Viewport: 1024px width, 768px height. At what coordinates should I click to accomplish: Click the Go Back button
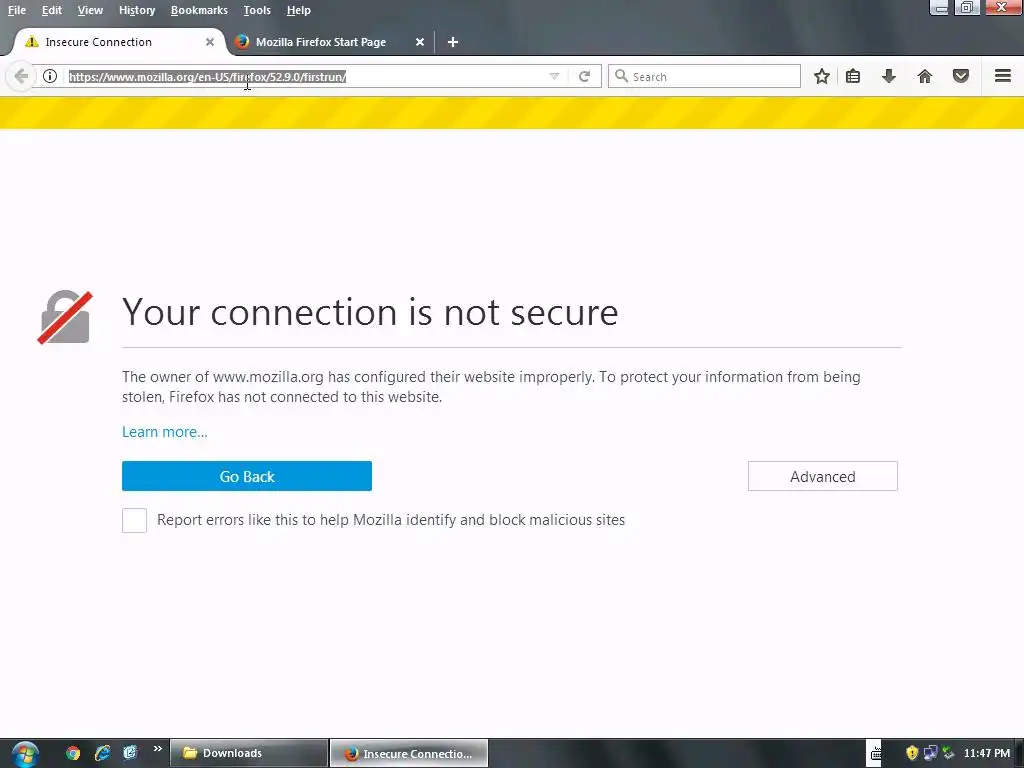(x=247, y=476)
